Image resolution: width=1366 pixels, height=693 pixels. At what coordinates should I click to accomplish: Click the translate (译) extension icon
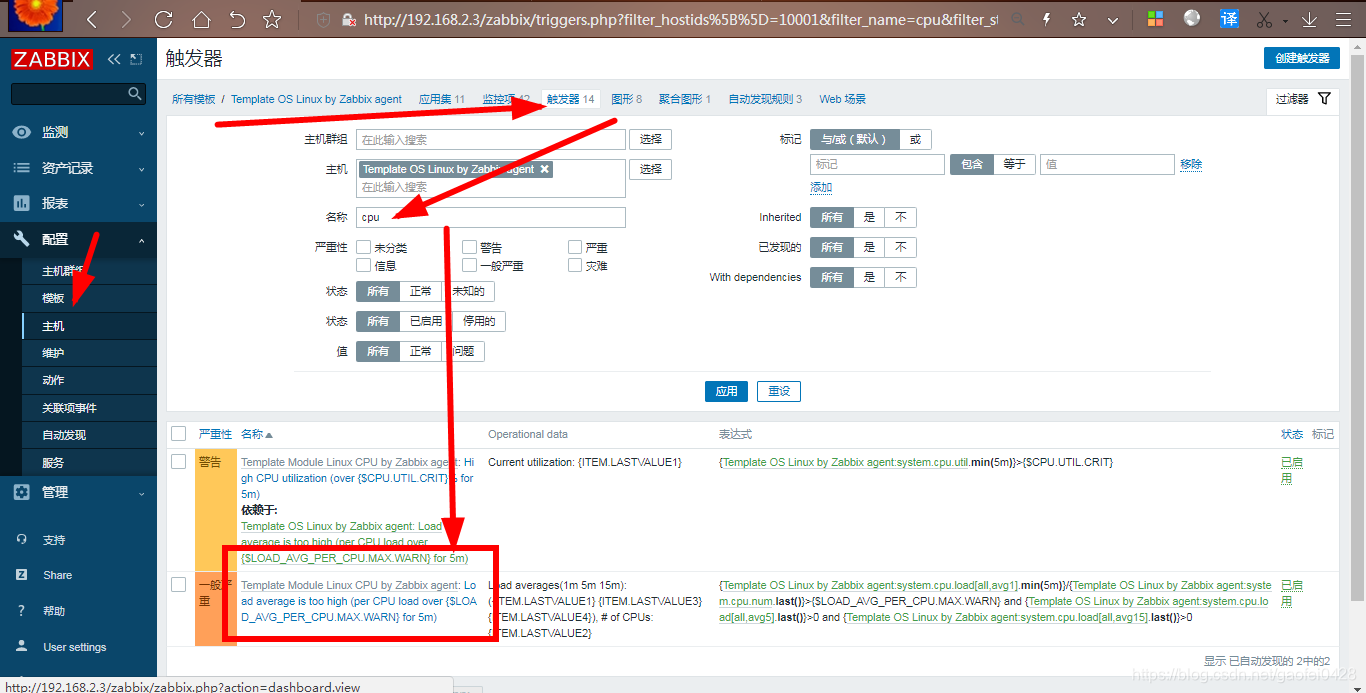tap(1229, 19)
